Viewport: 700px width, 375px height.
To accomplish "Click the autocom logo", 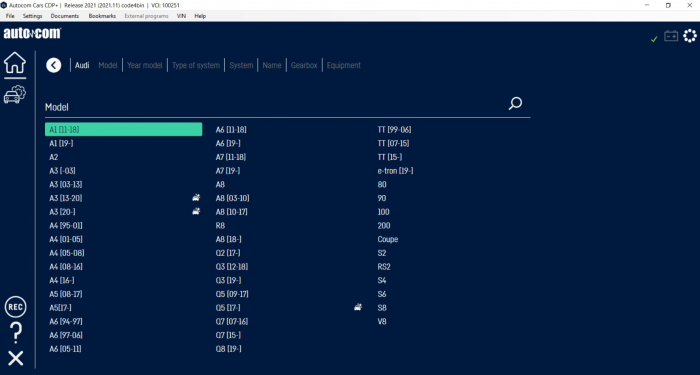I will pyautogui.click(x=32, y=33).
